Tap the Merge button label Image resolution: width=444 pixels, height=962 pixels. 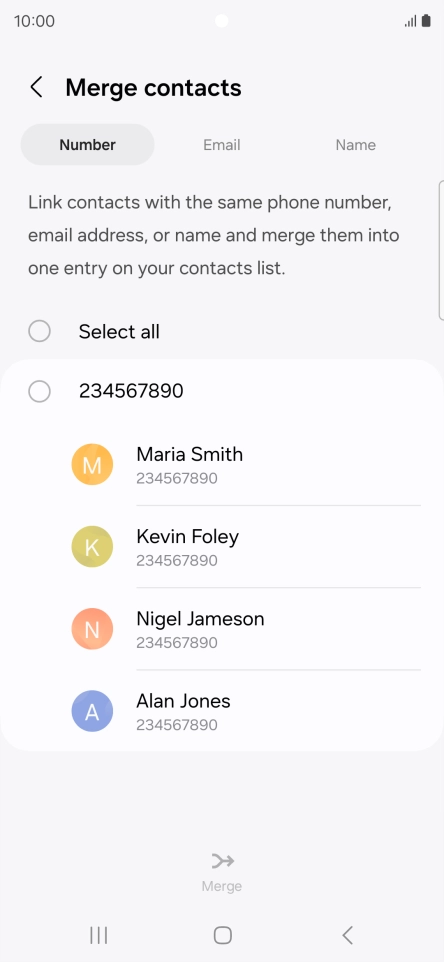[x=222, y=886]
